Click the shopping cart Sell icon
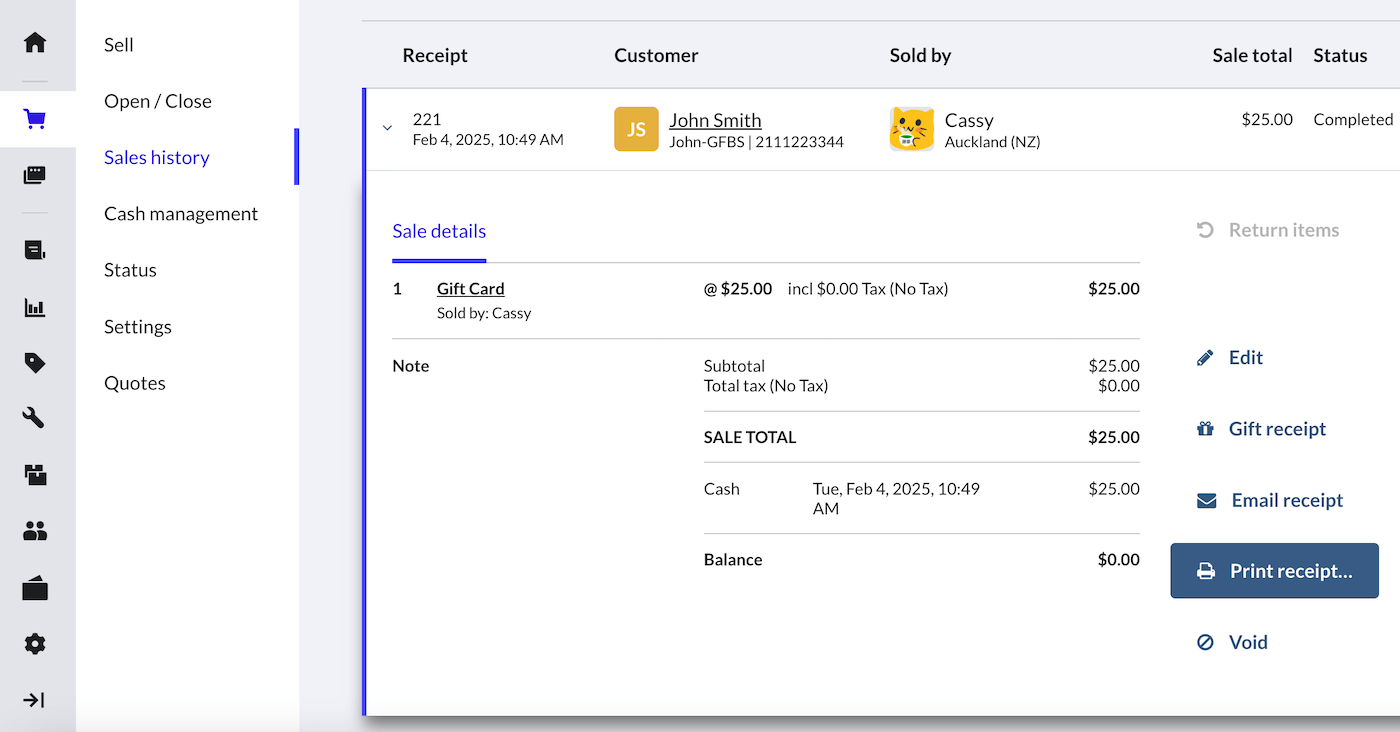 (x=35, y=120)
